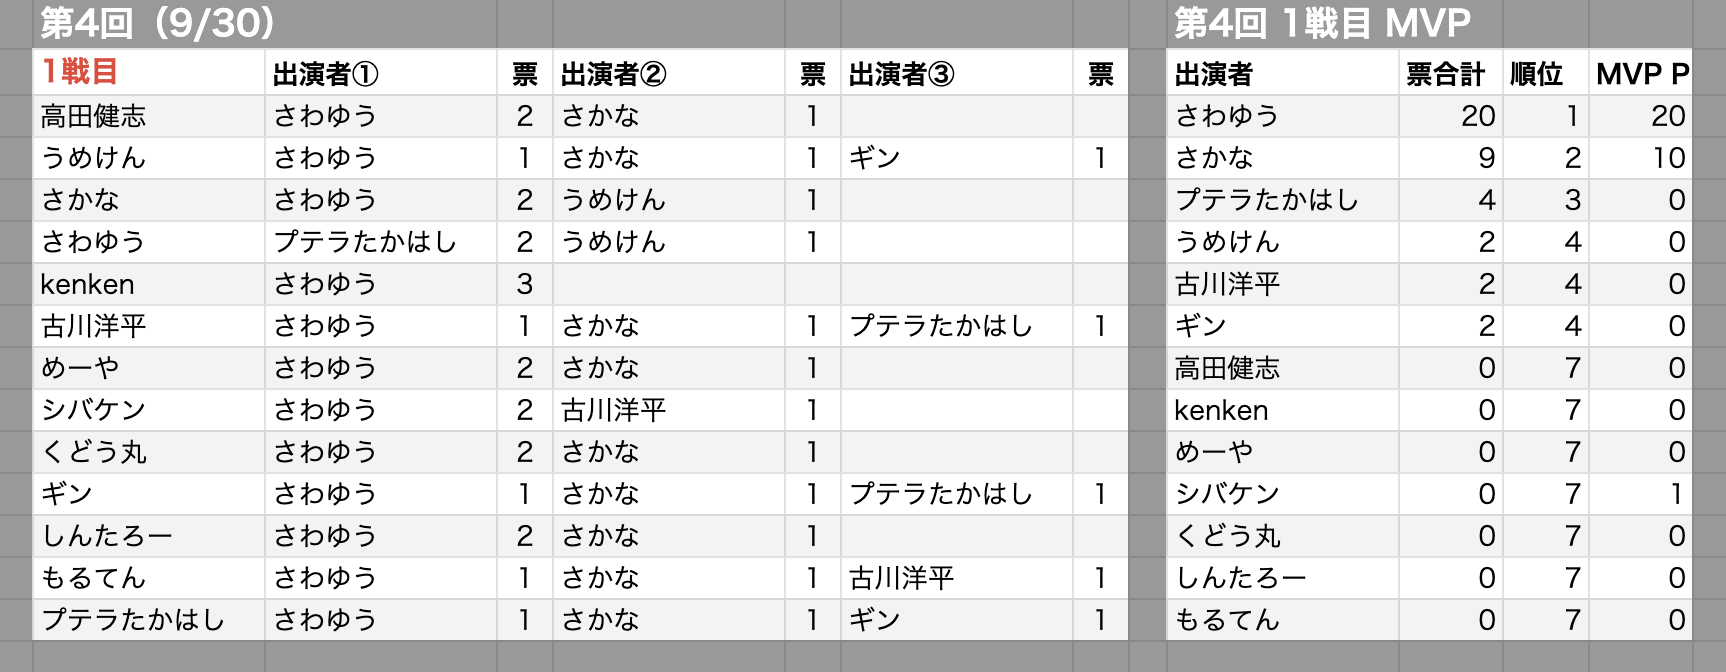Select the 第4回 1戦目 MVP title cell
Screen dimensions: 1726x672
point(1322,23)
